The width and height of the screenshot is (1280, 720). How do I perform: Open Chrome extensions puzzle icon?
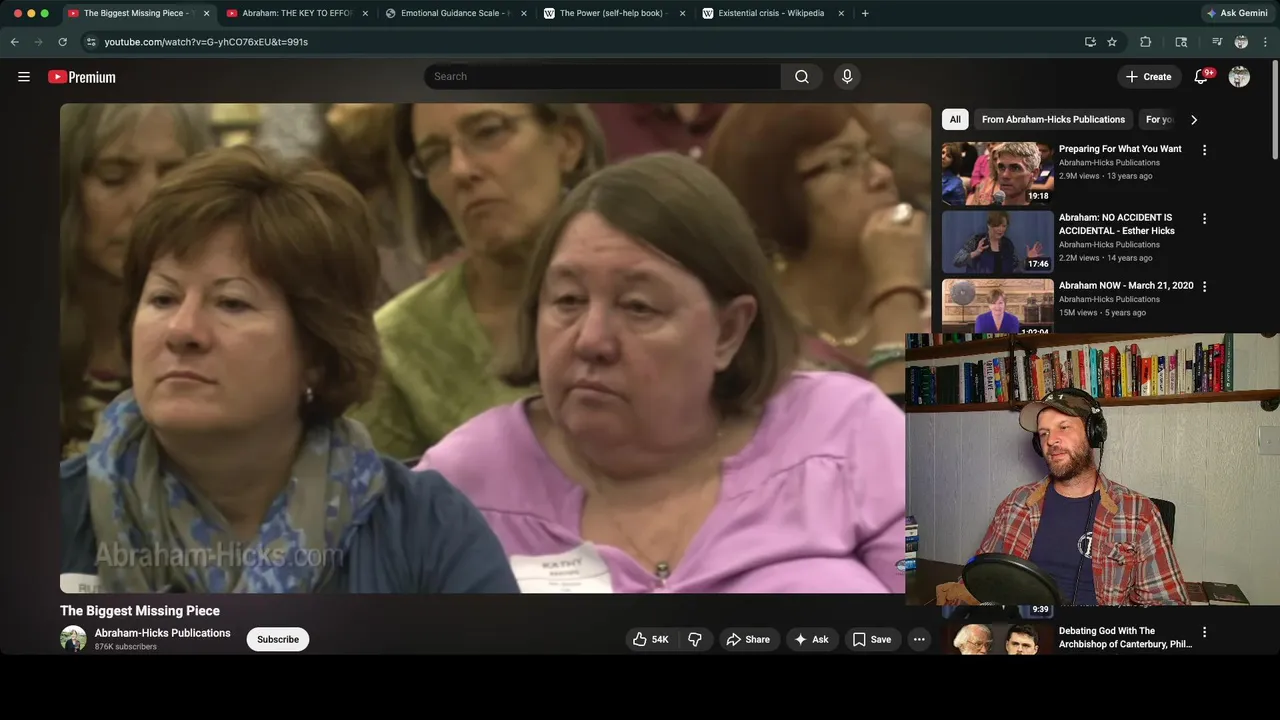(x=1146, y=42)
